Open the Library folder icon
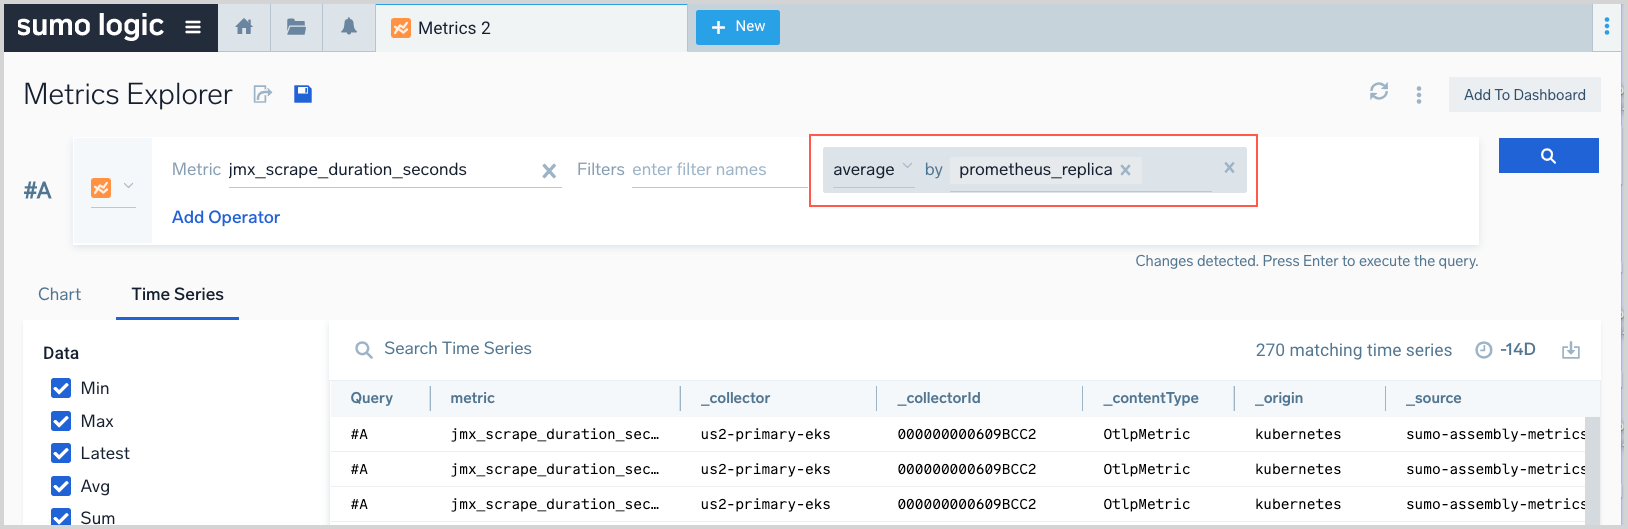Viewport: 1628px width, 529px height. [296, 27]
